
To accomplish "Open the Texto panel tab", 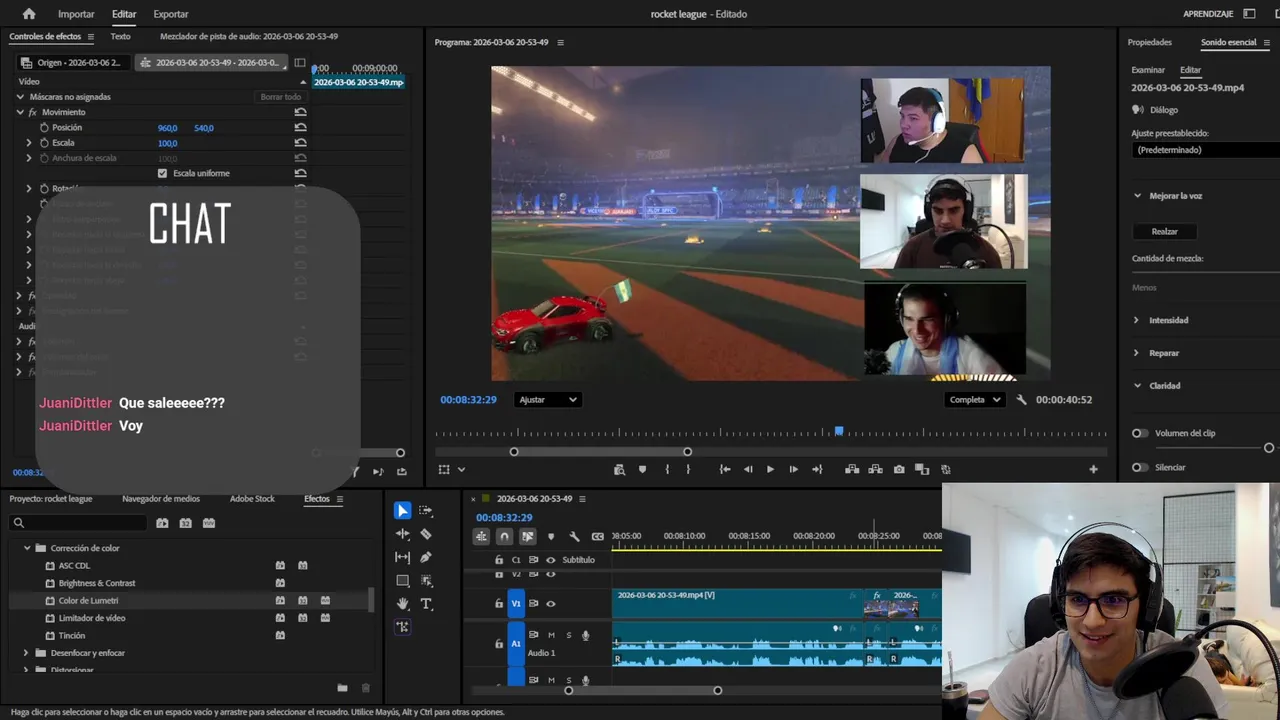I will click(x=120, y=36).
